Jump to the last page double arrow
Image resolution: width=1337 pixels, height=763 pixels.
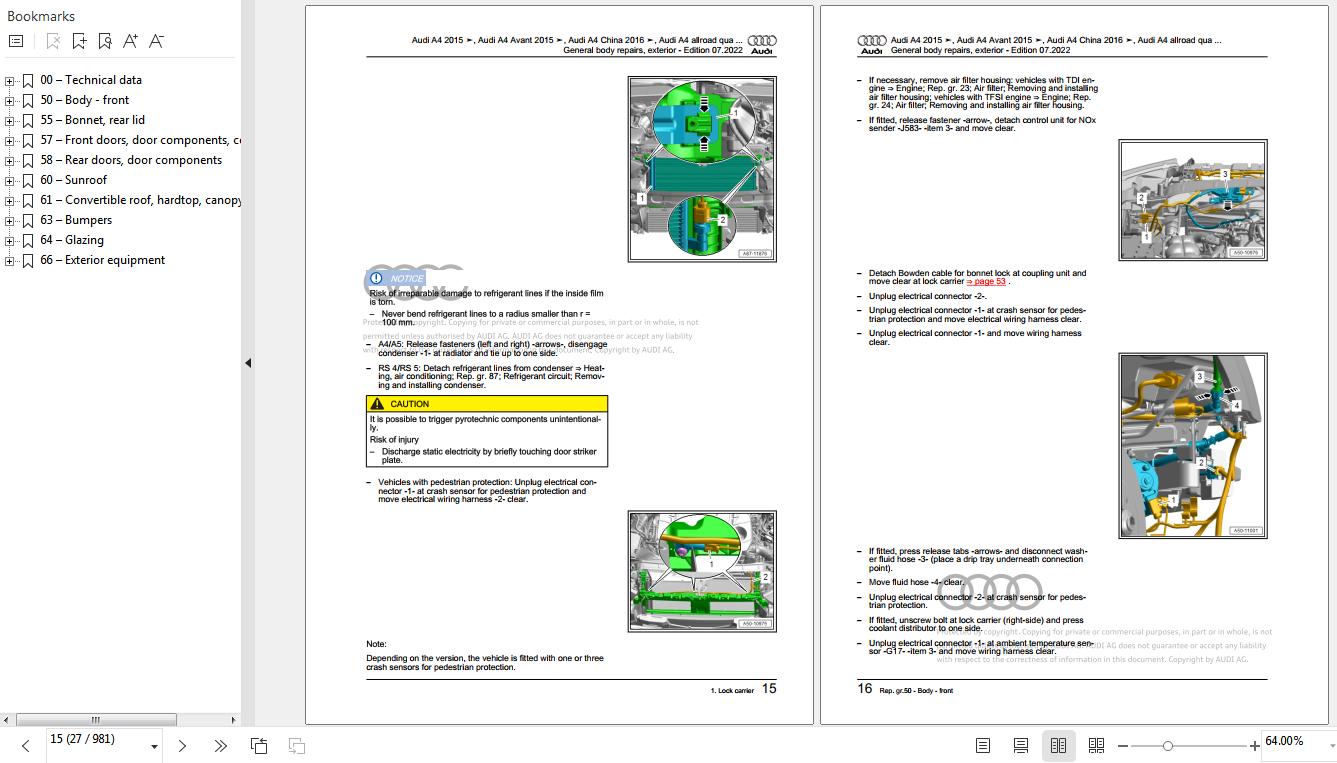(x=220, y=746)
